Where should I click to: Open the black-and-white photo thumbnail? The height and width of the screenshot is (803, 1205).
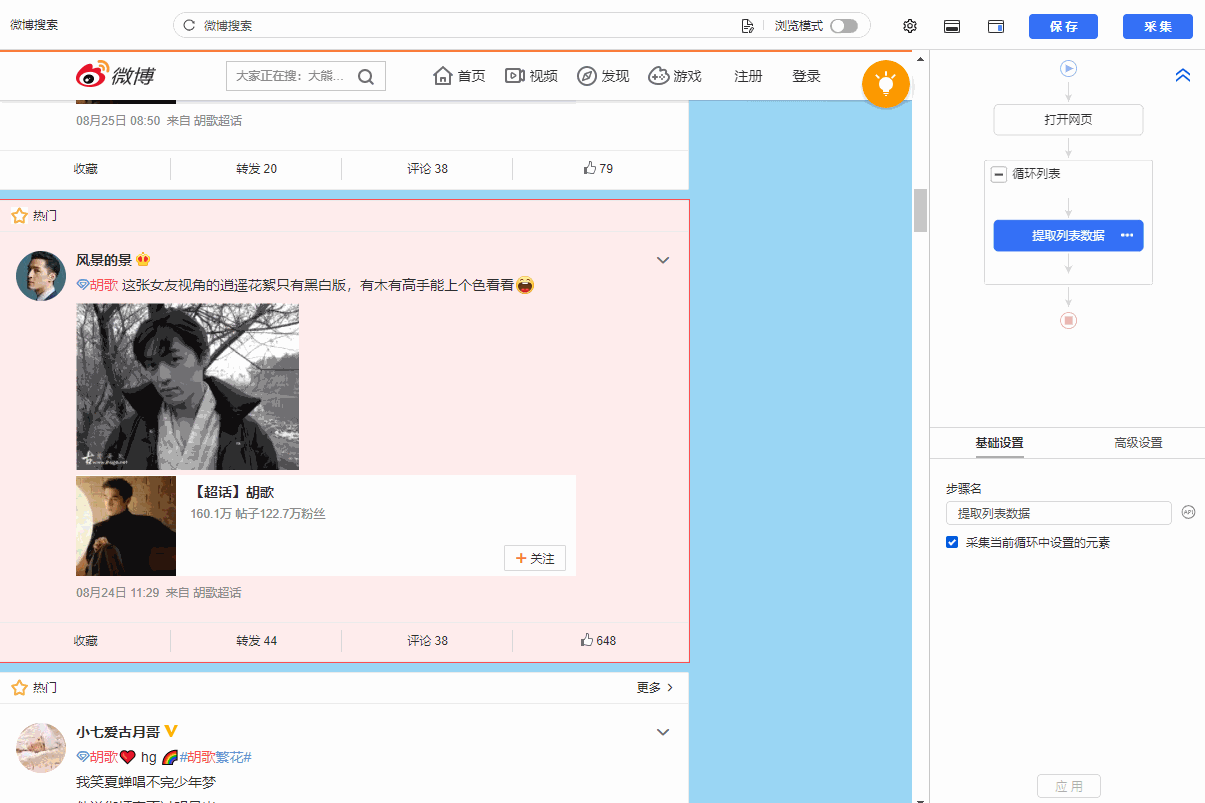tap(187, 387)
